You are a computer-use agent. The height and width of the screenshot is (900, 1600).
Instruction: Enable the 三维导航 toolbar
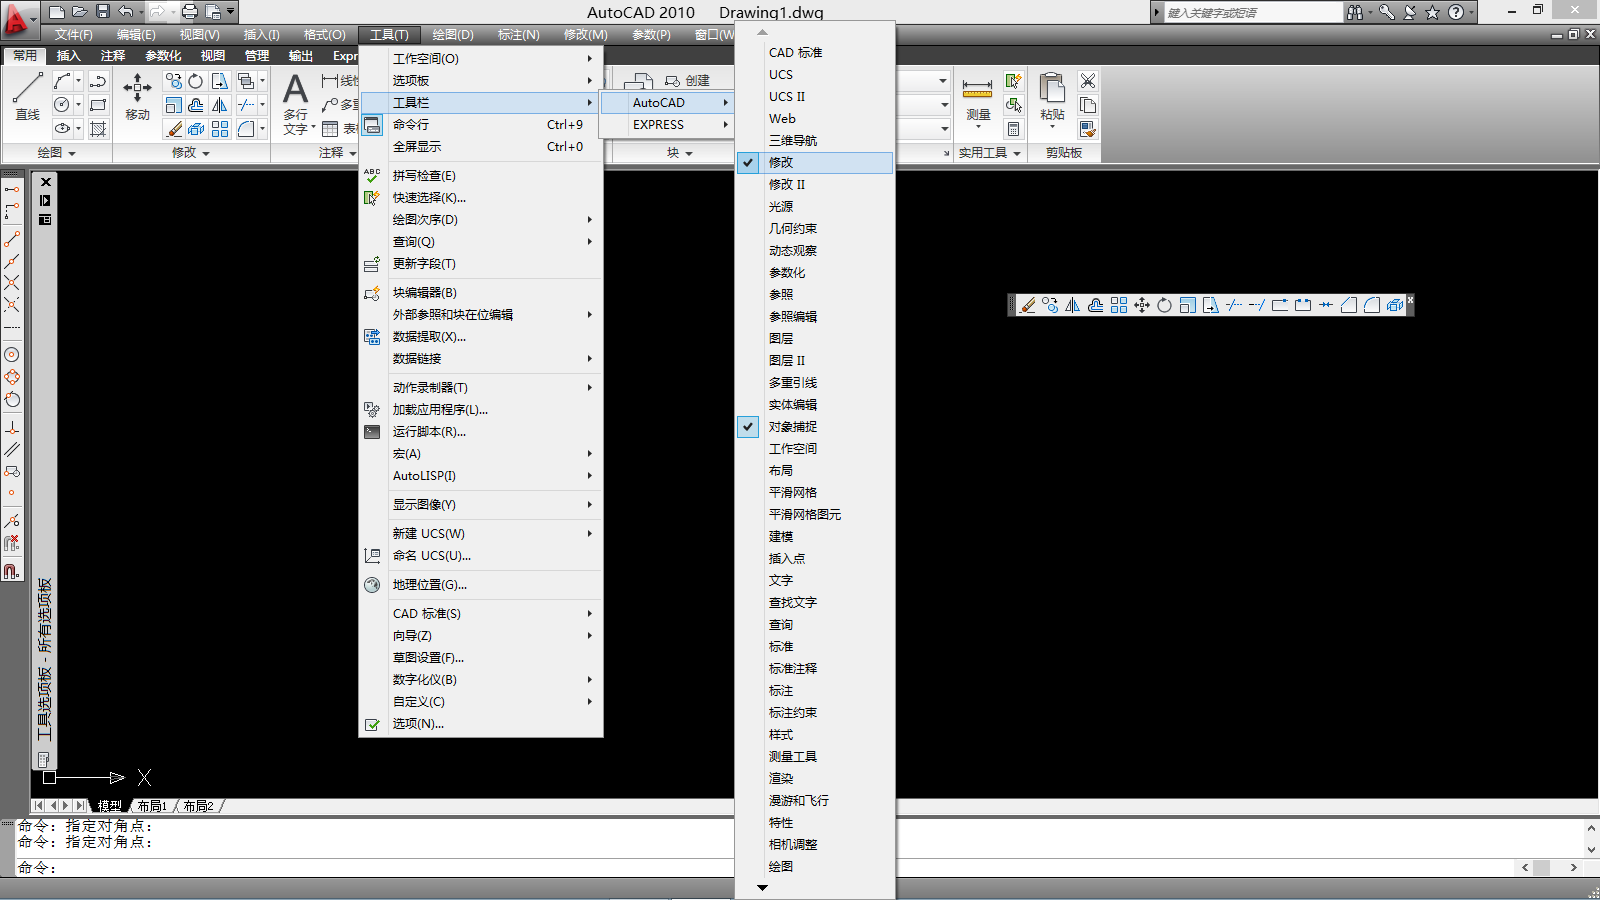point(814,140)
